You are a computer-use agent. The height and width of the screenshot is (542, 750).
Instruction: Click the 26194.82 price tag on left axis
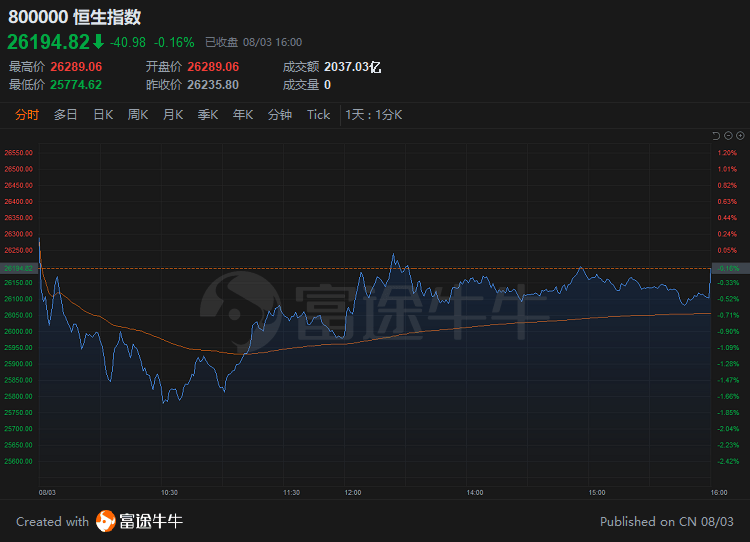pos(19,268)
